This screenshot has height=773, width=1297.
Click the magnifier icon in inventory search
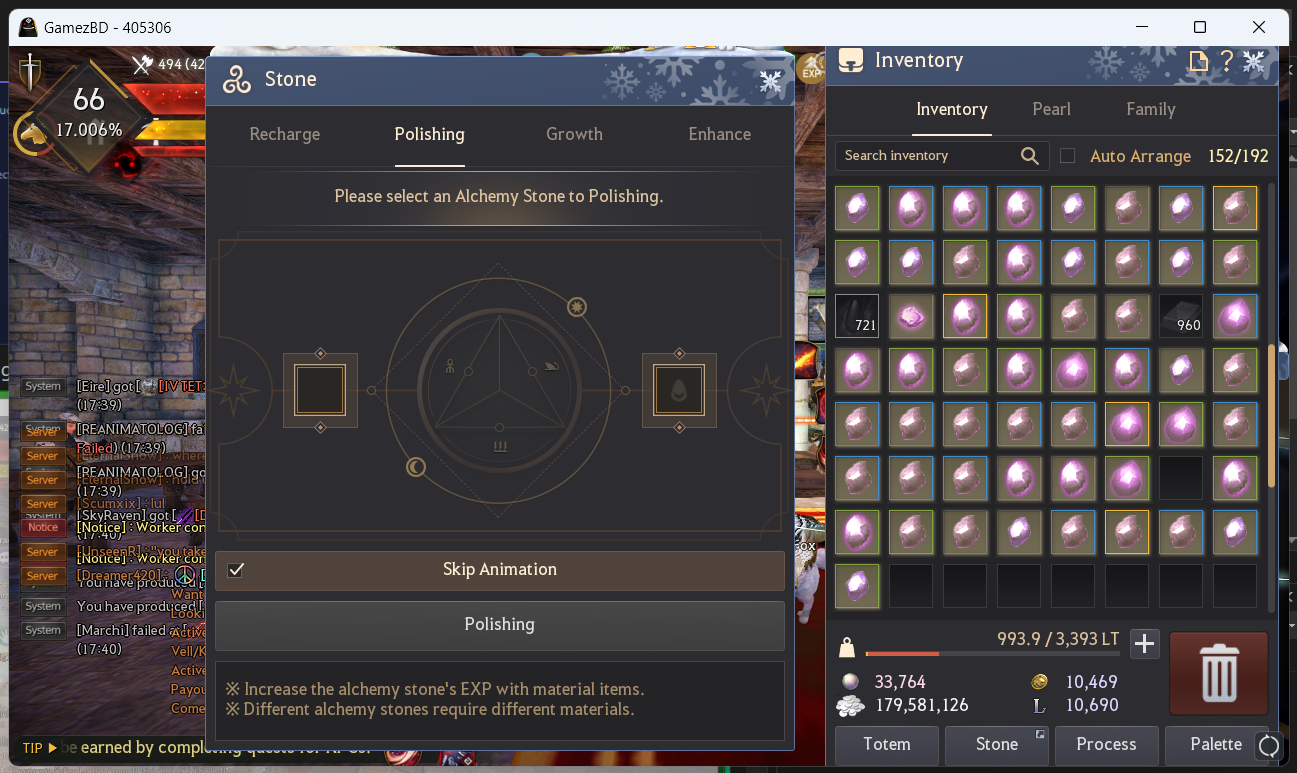click(x=1029, y=156)
